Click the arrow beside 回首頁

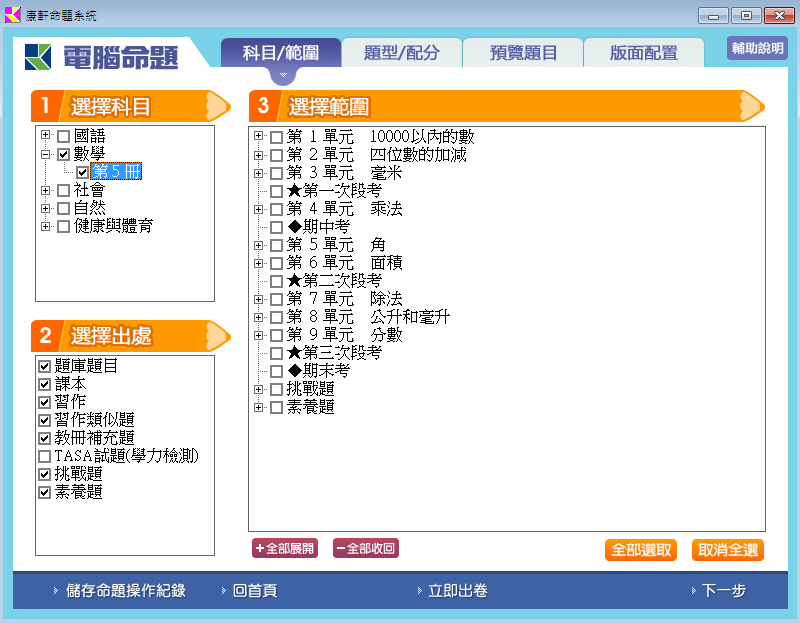(223, 591)
